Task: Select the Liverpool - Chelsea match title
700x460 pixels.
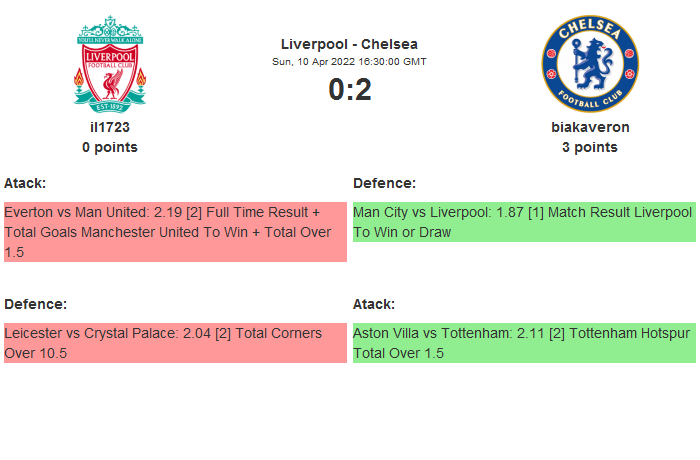Action: pyautogui.click(x=349, y=43)
